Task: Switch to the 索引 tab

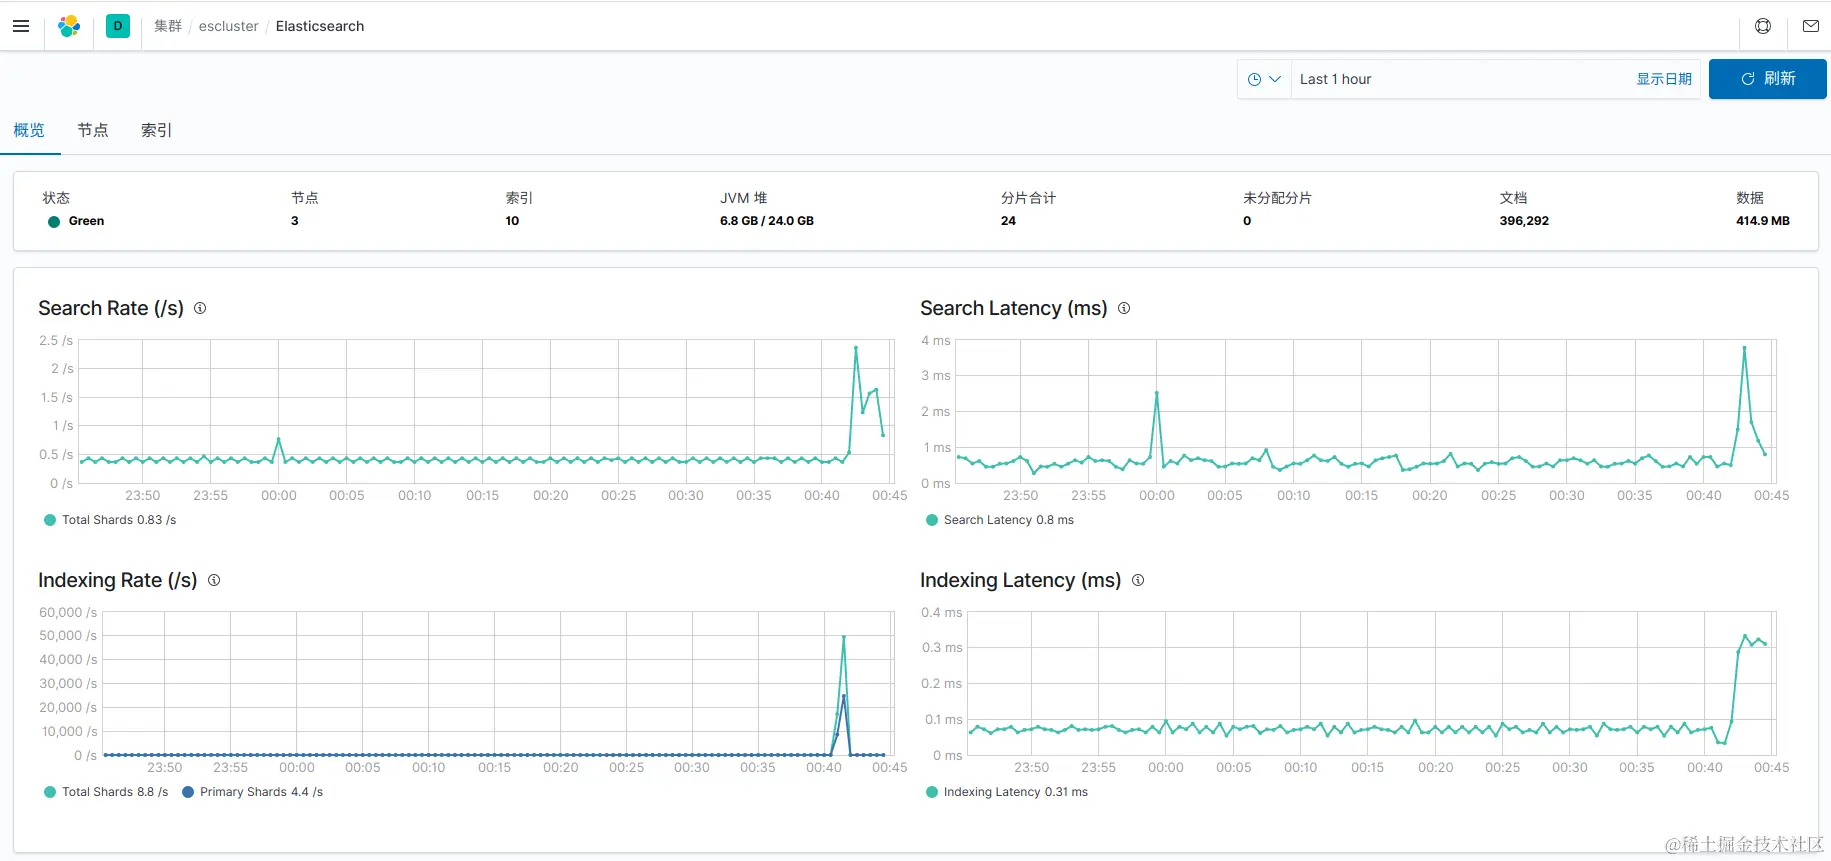Action: point(157,130)
